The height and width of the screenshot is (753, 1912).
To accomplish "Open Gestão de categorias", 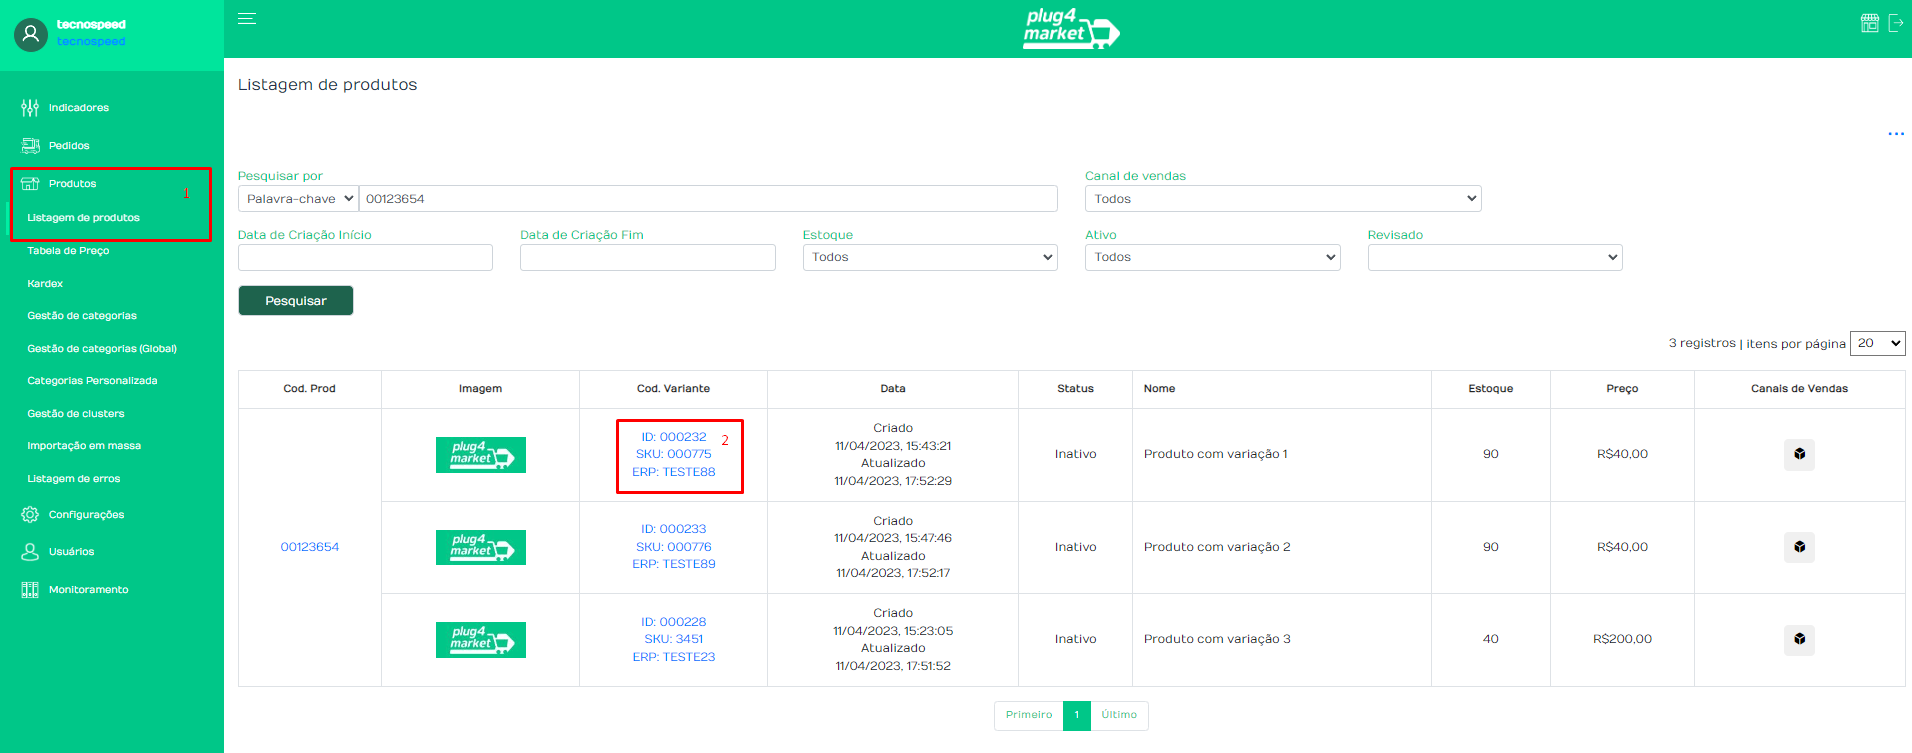I will [82, 316].
